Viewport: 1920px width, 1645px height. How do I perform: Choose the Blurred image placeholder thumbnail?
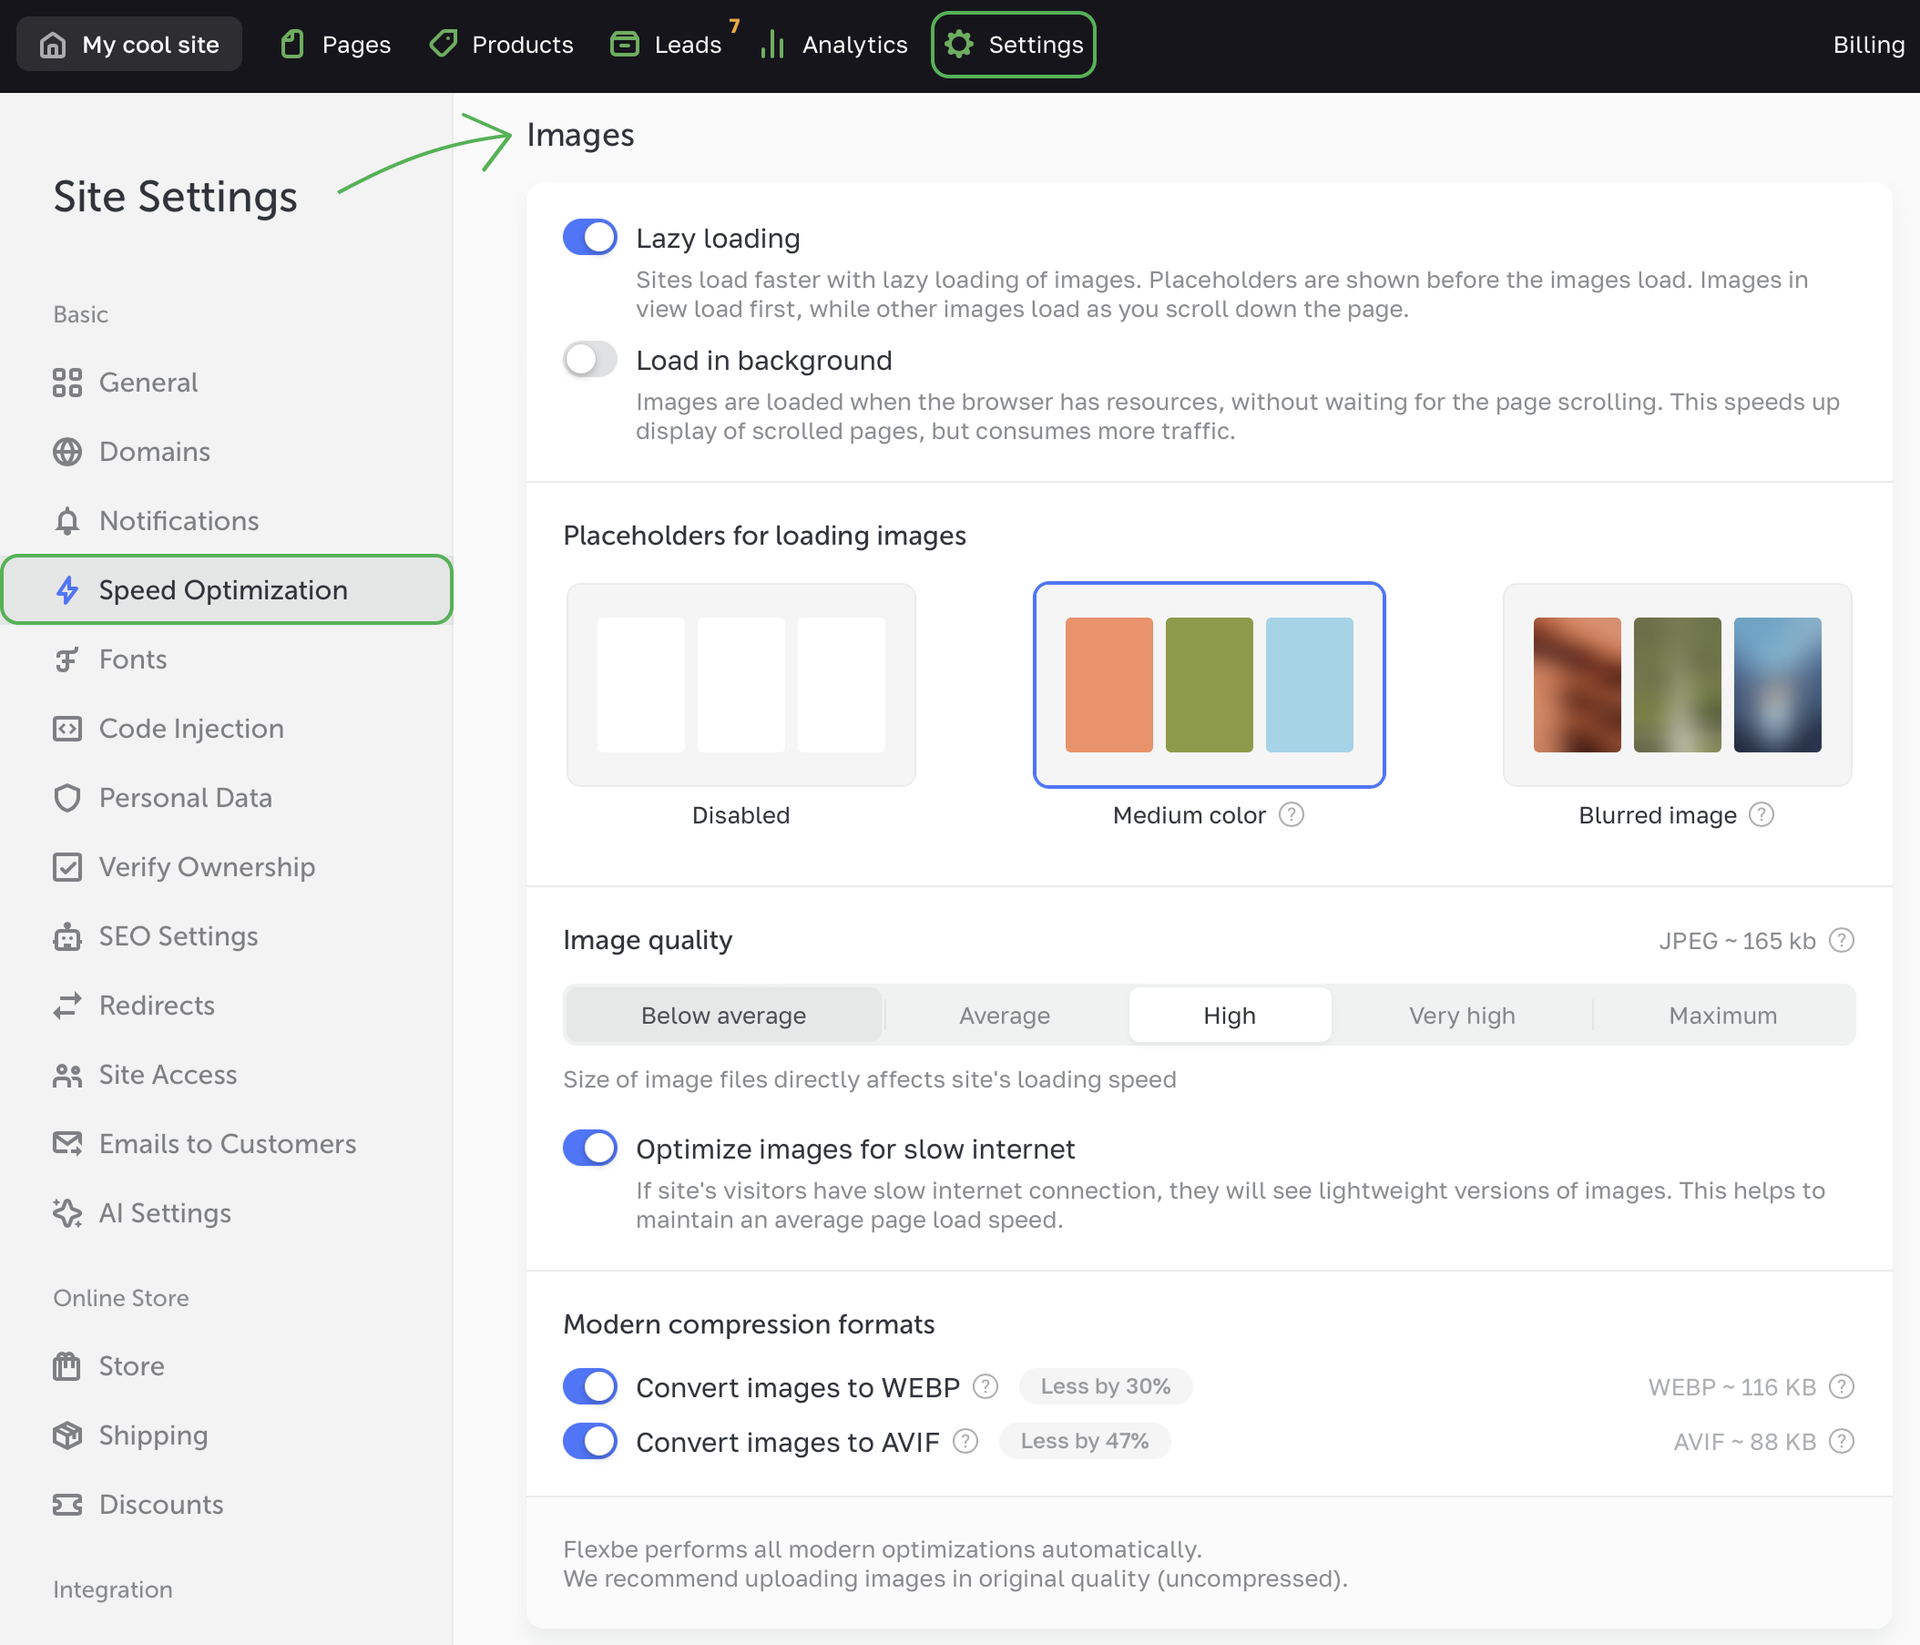[x=1677, y=685]
